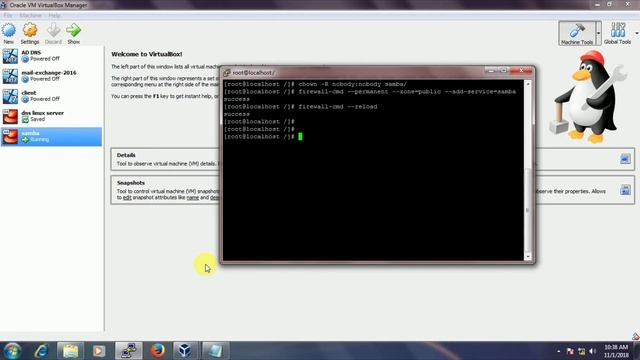The width and height of the screenshot is (640, 360).
Task: Click the mail-exchange-2016 OS icon
Action: 10,76
